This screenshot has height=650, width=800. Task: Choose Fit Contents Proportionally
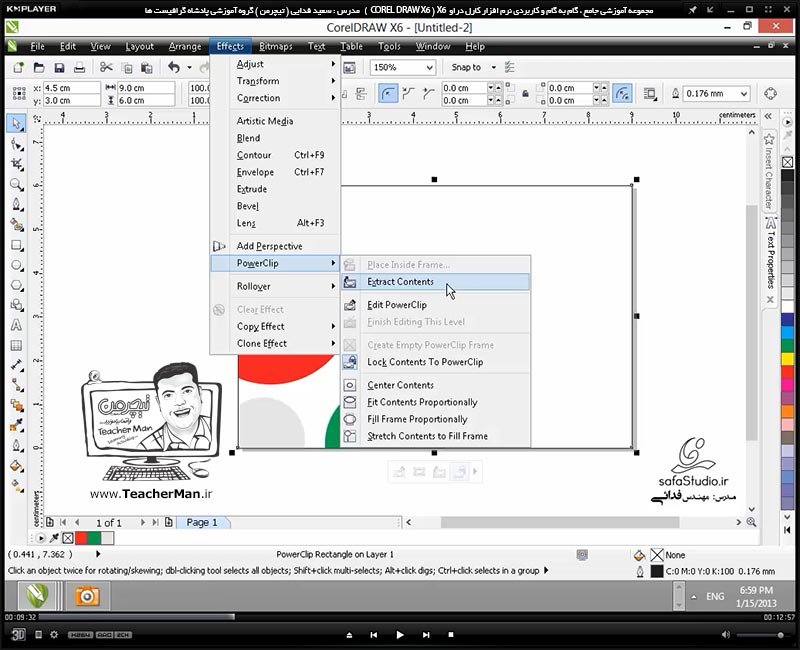tap(436, 403)
